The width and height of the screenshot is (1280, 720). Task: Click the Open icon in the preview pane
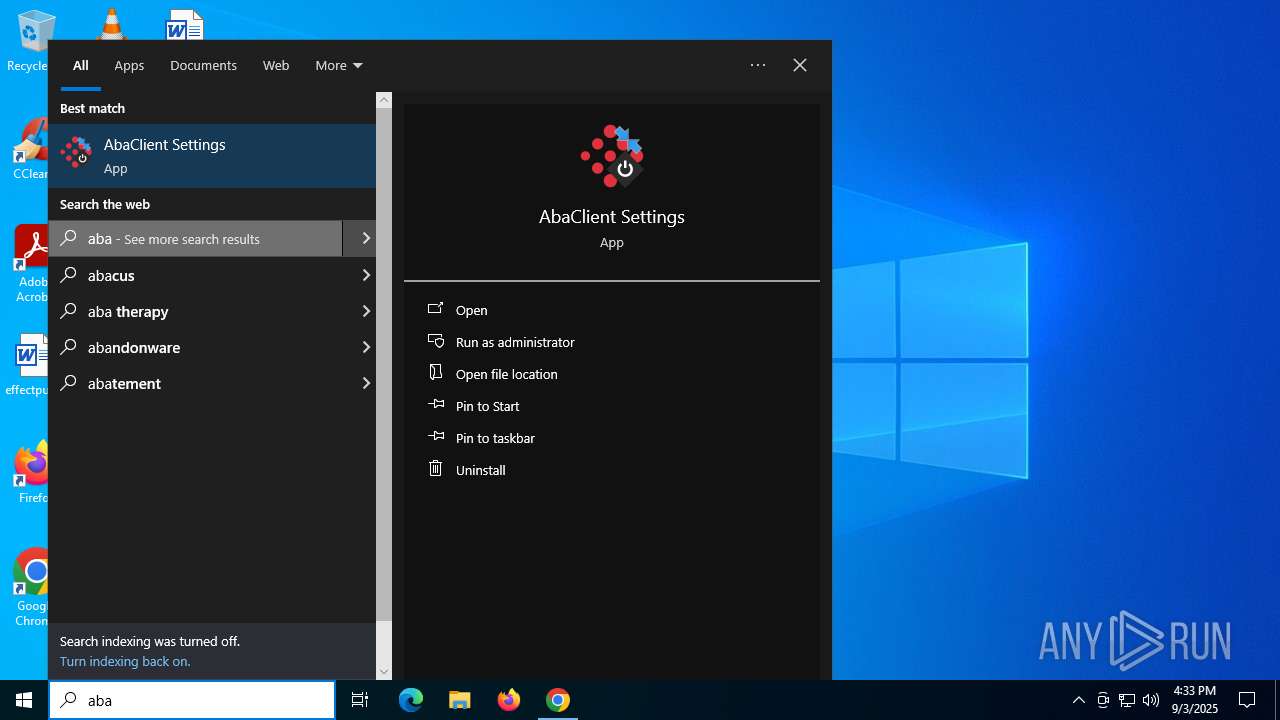pyautogui.click(x=435, y=309)
